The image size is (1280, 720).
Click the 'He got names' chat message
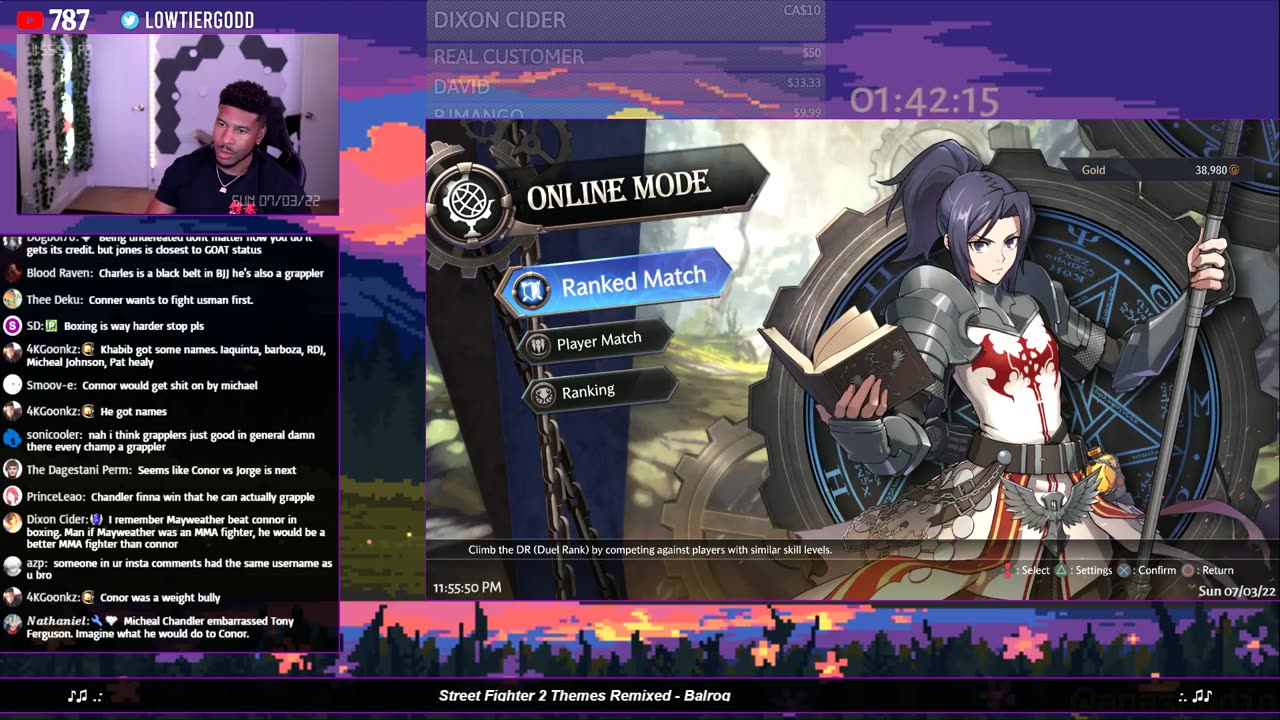[133, 412]
